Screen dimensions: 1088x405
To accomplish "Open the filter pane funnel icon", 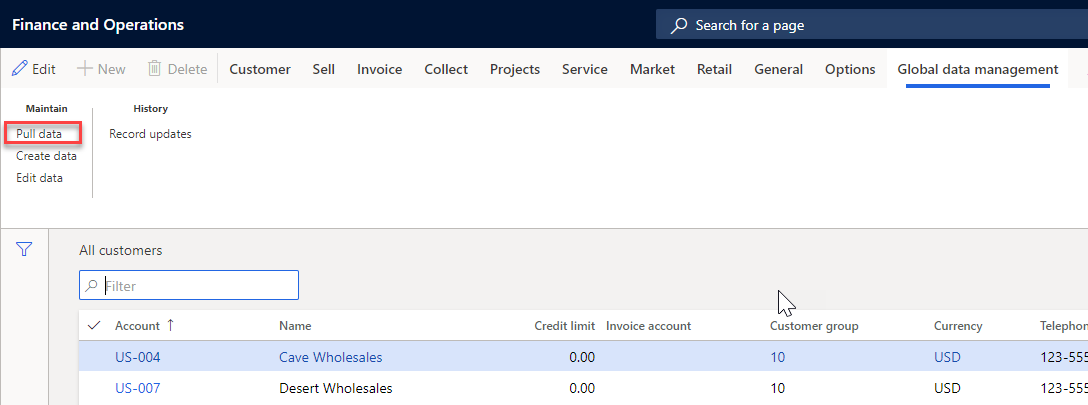I will pos(24,249).
